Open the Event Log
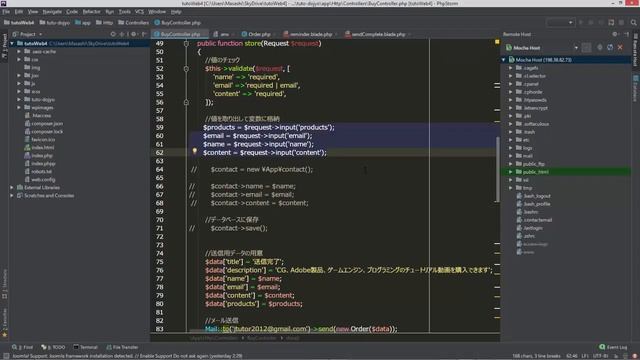The image size is (640, 360). point(613,347)
